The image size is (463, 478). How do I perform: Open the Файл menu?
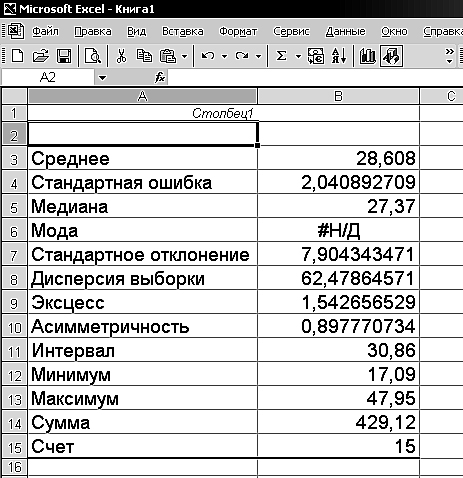(45, 31)
